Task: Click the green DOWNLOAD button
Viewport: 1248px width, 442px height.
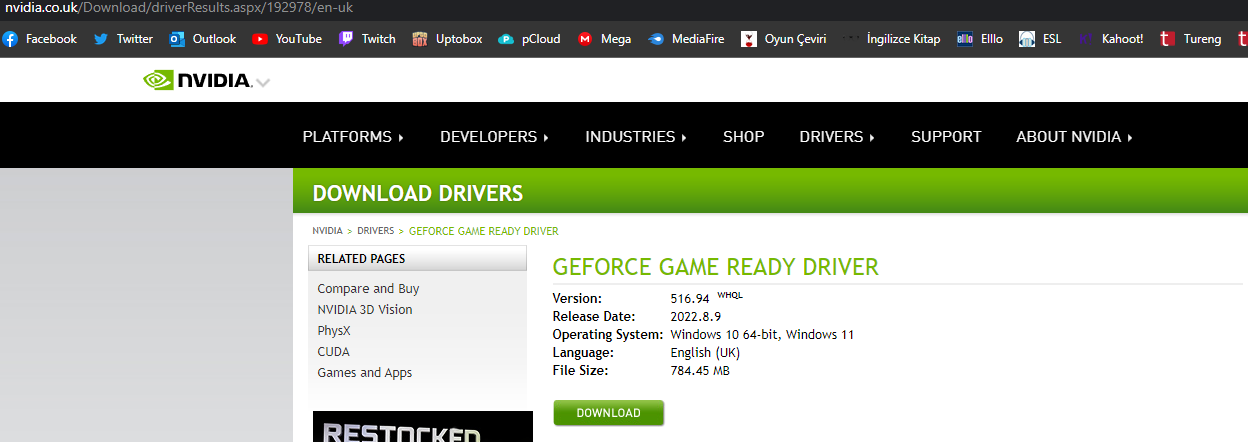Action: click(x=608, y=413)
